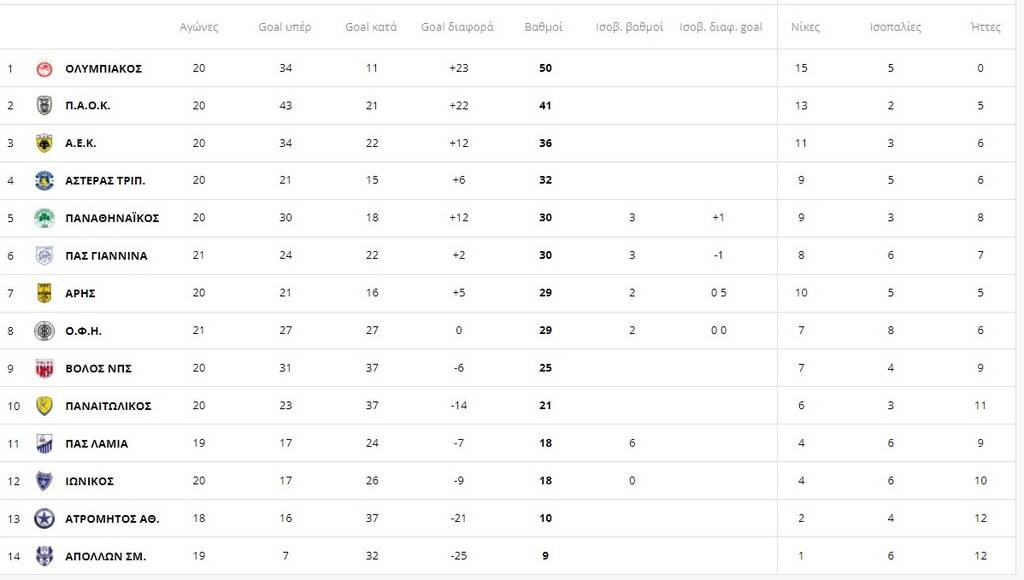Viewport: 1024px width, 580px height.
Task: Sort table by Βαθμοί column header
Action: tap(543, 27)
